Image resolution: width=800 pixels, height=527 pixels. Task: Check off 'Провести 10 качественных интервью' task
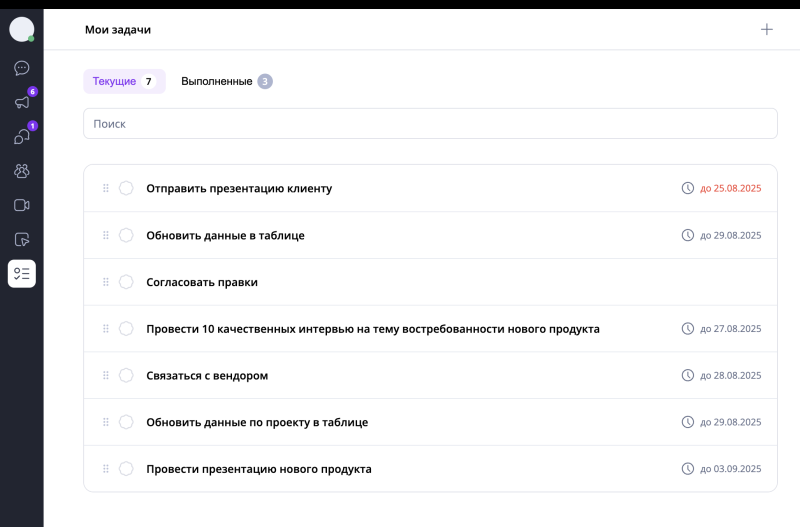pos(126,329)
